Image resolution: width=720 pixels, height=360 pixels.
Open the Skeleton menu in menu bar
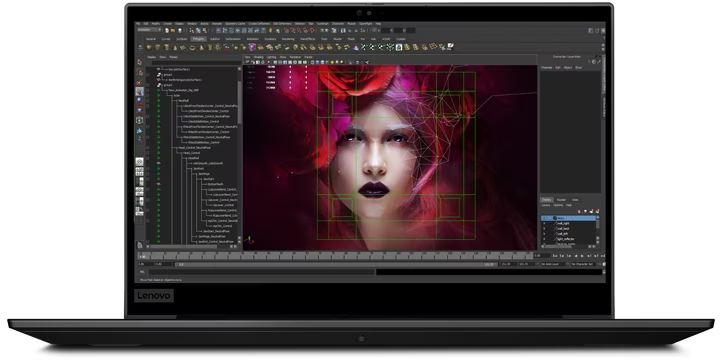click(300, 23)
